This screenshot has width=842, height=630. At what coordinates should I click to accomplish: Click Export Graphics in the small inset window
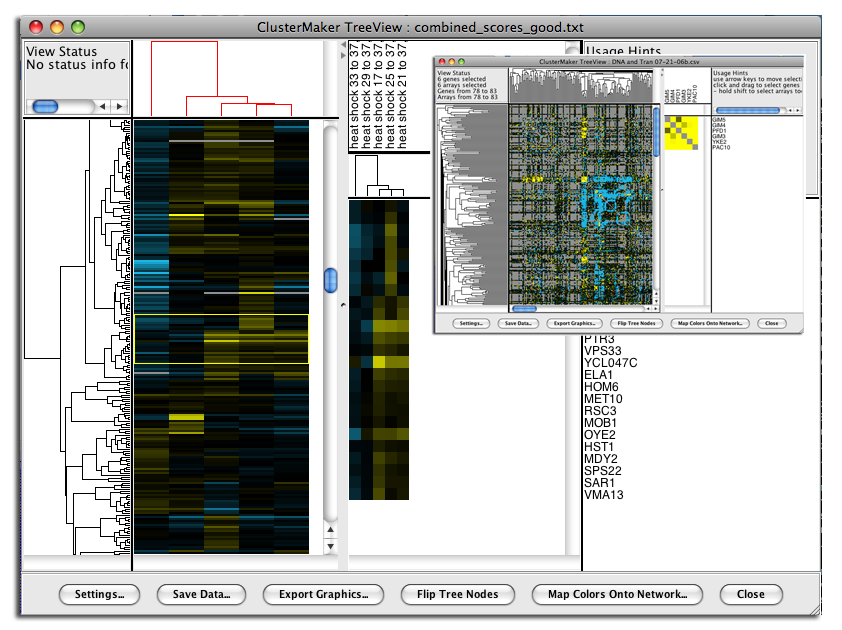pos(574,323)
